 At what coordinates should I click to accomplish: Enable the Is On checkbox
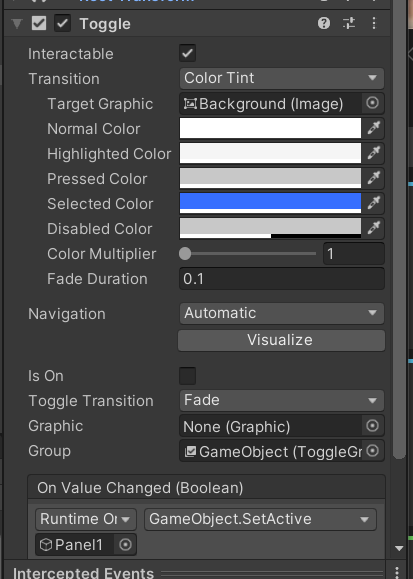187,376
